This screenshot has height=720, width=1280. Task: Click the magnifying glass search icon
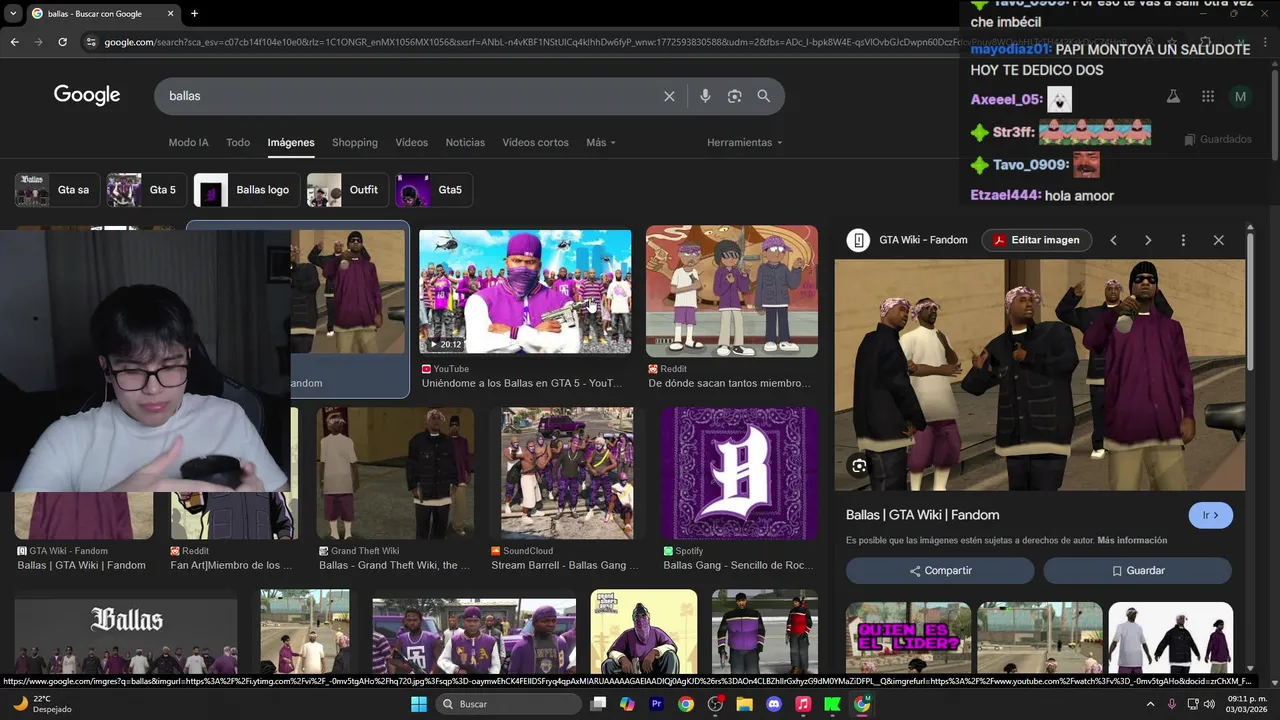pos(764,96)
